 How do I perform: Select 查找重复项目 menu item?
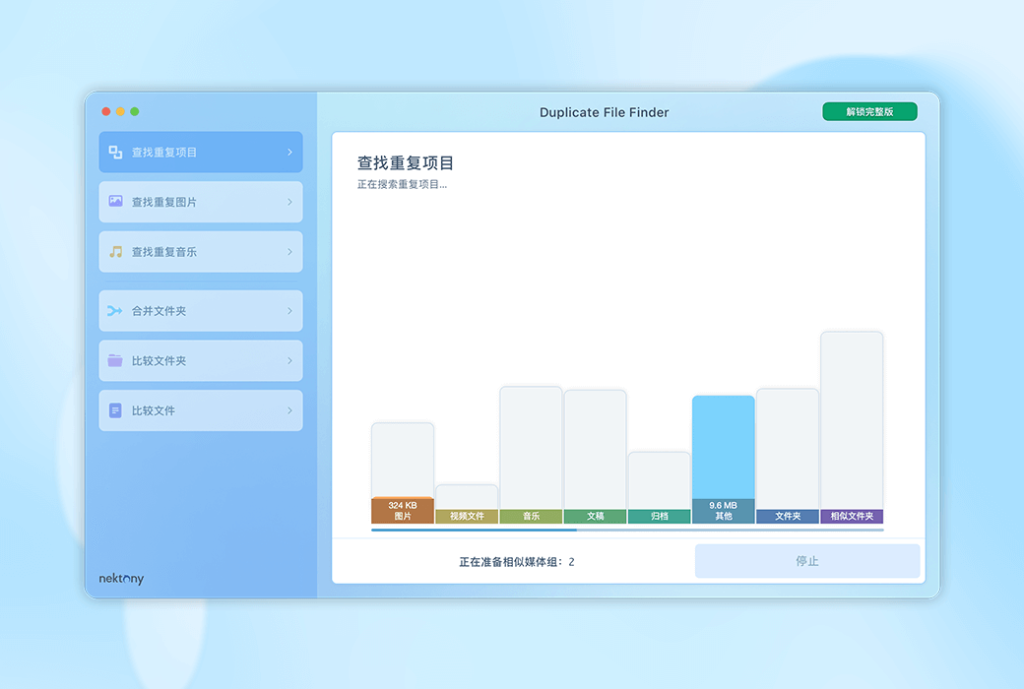pos(200,152)
